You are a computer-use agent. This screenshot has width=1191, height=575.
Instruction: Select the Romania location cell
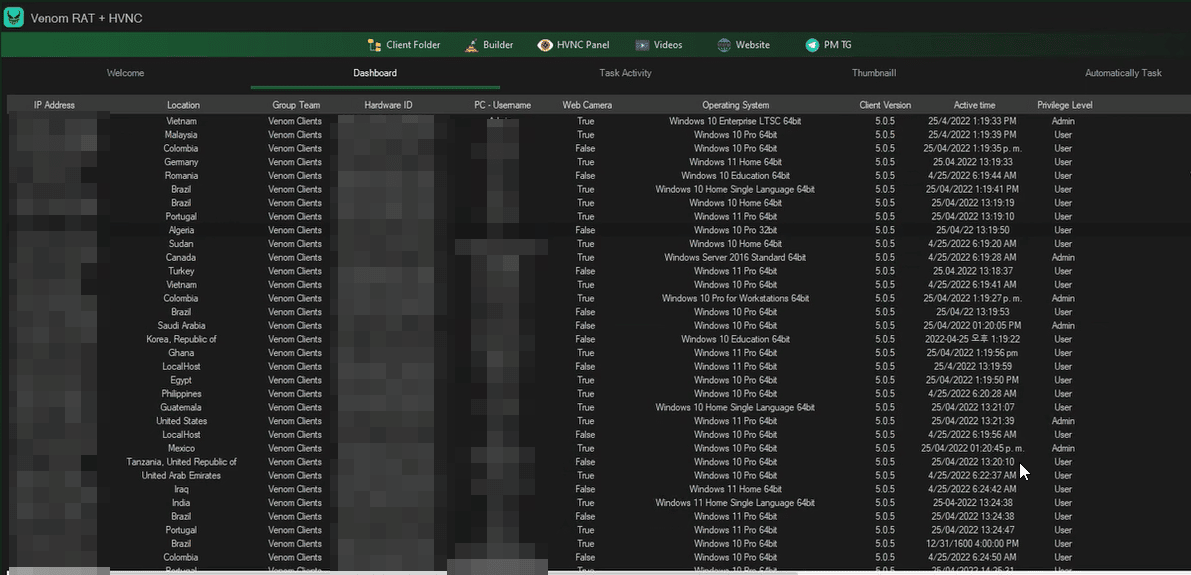pos(182,175)
